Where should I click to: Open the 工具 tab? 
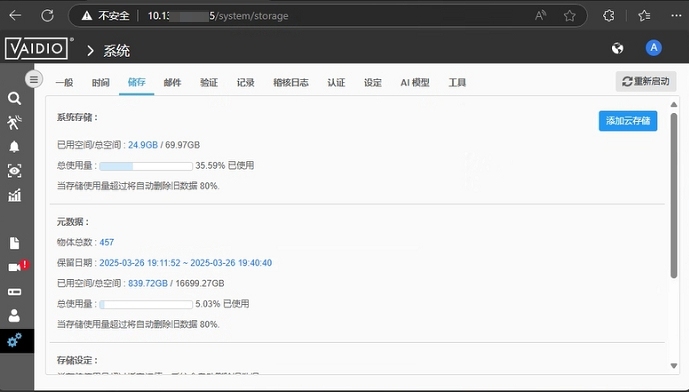[457, 82]
